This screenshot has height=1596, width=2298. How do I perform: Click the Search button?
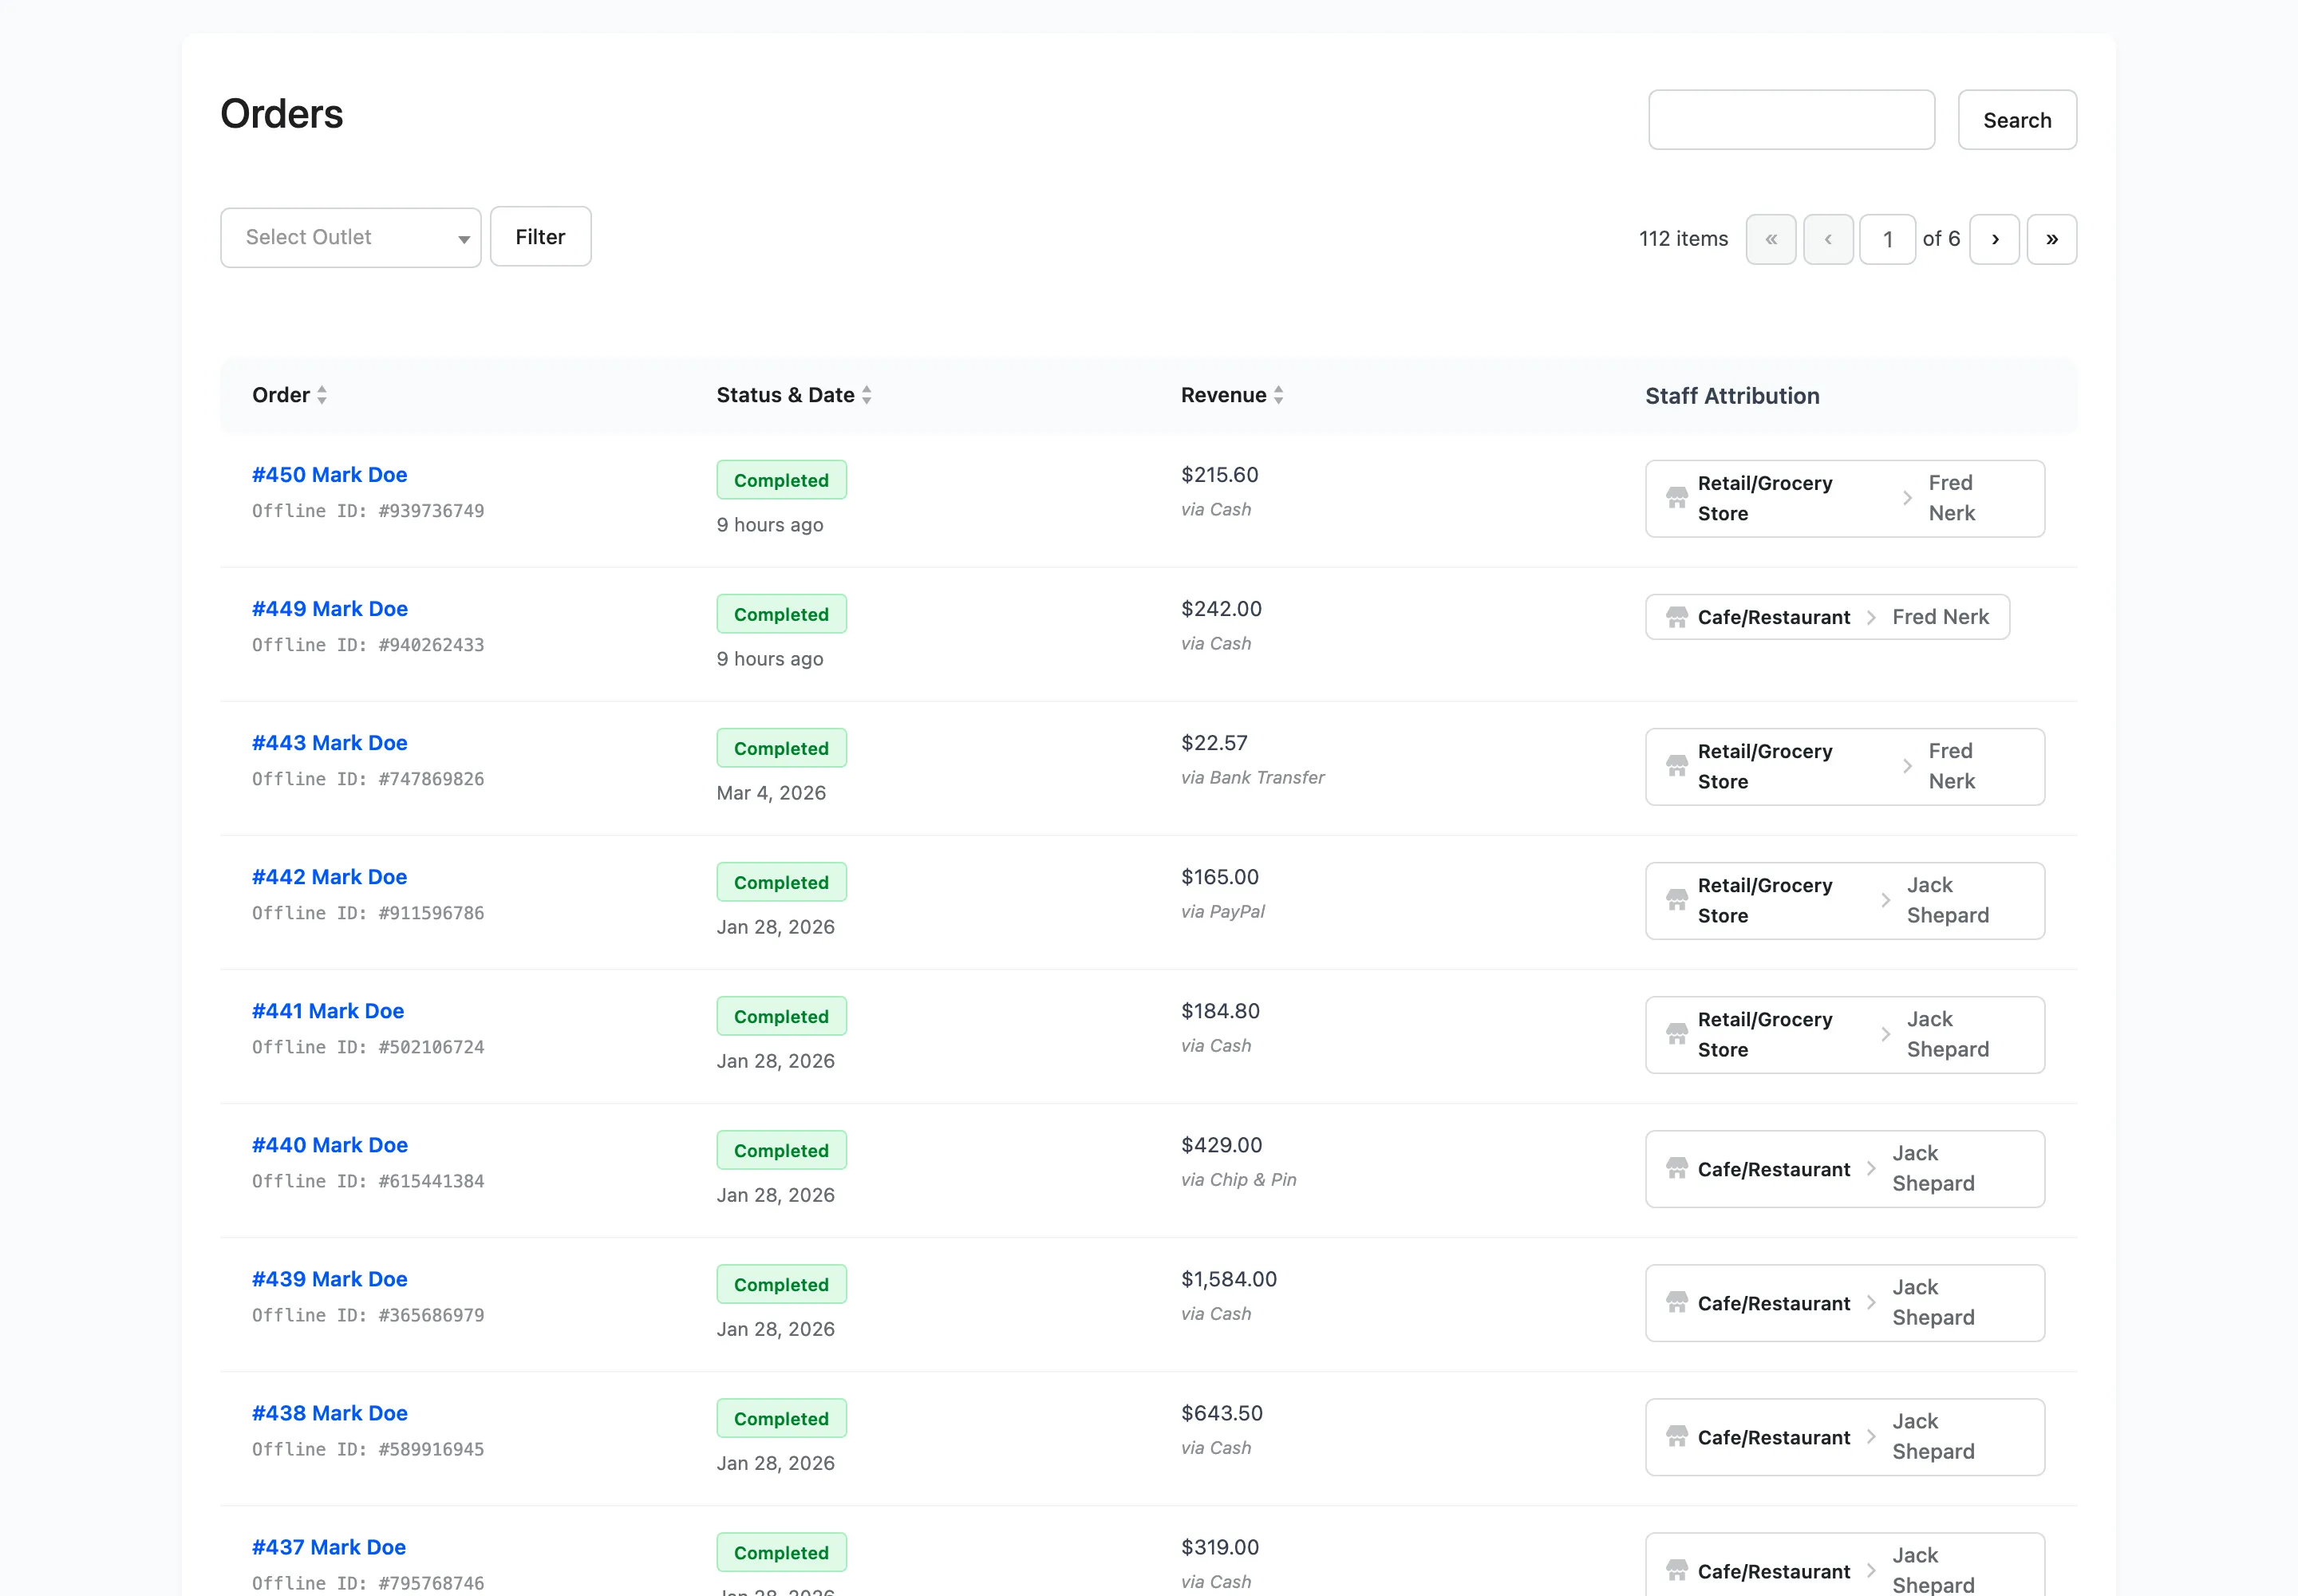[2016, 120]
